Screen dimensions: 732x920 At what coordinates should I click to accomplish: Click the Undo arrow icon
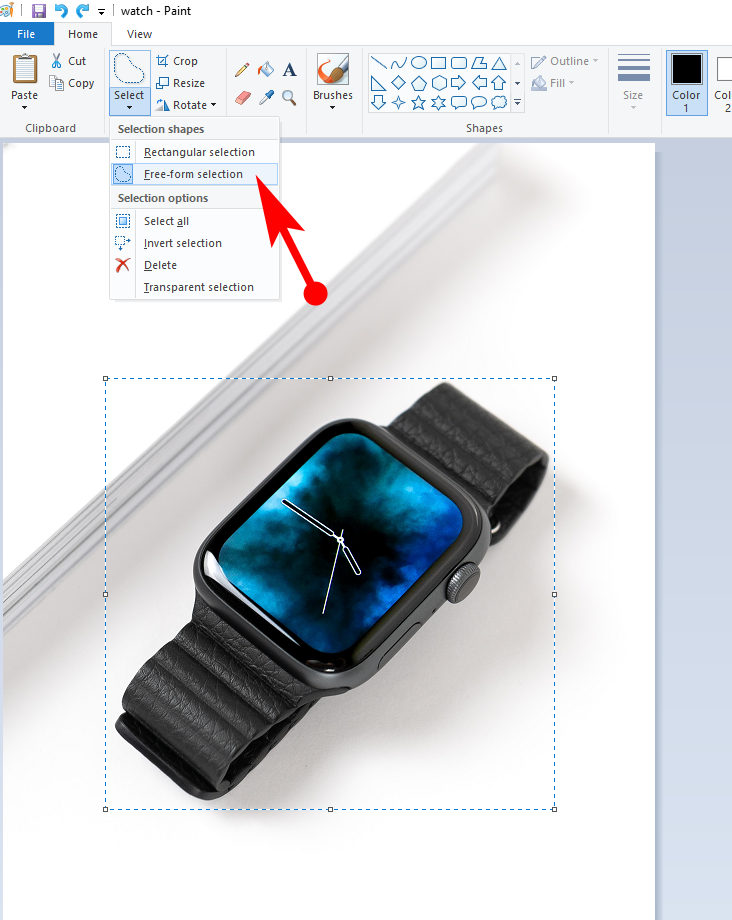coord(61,11)
